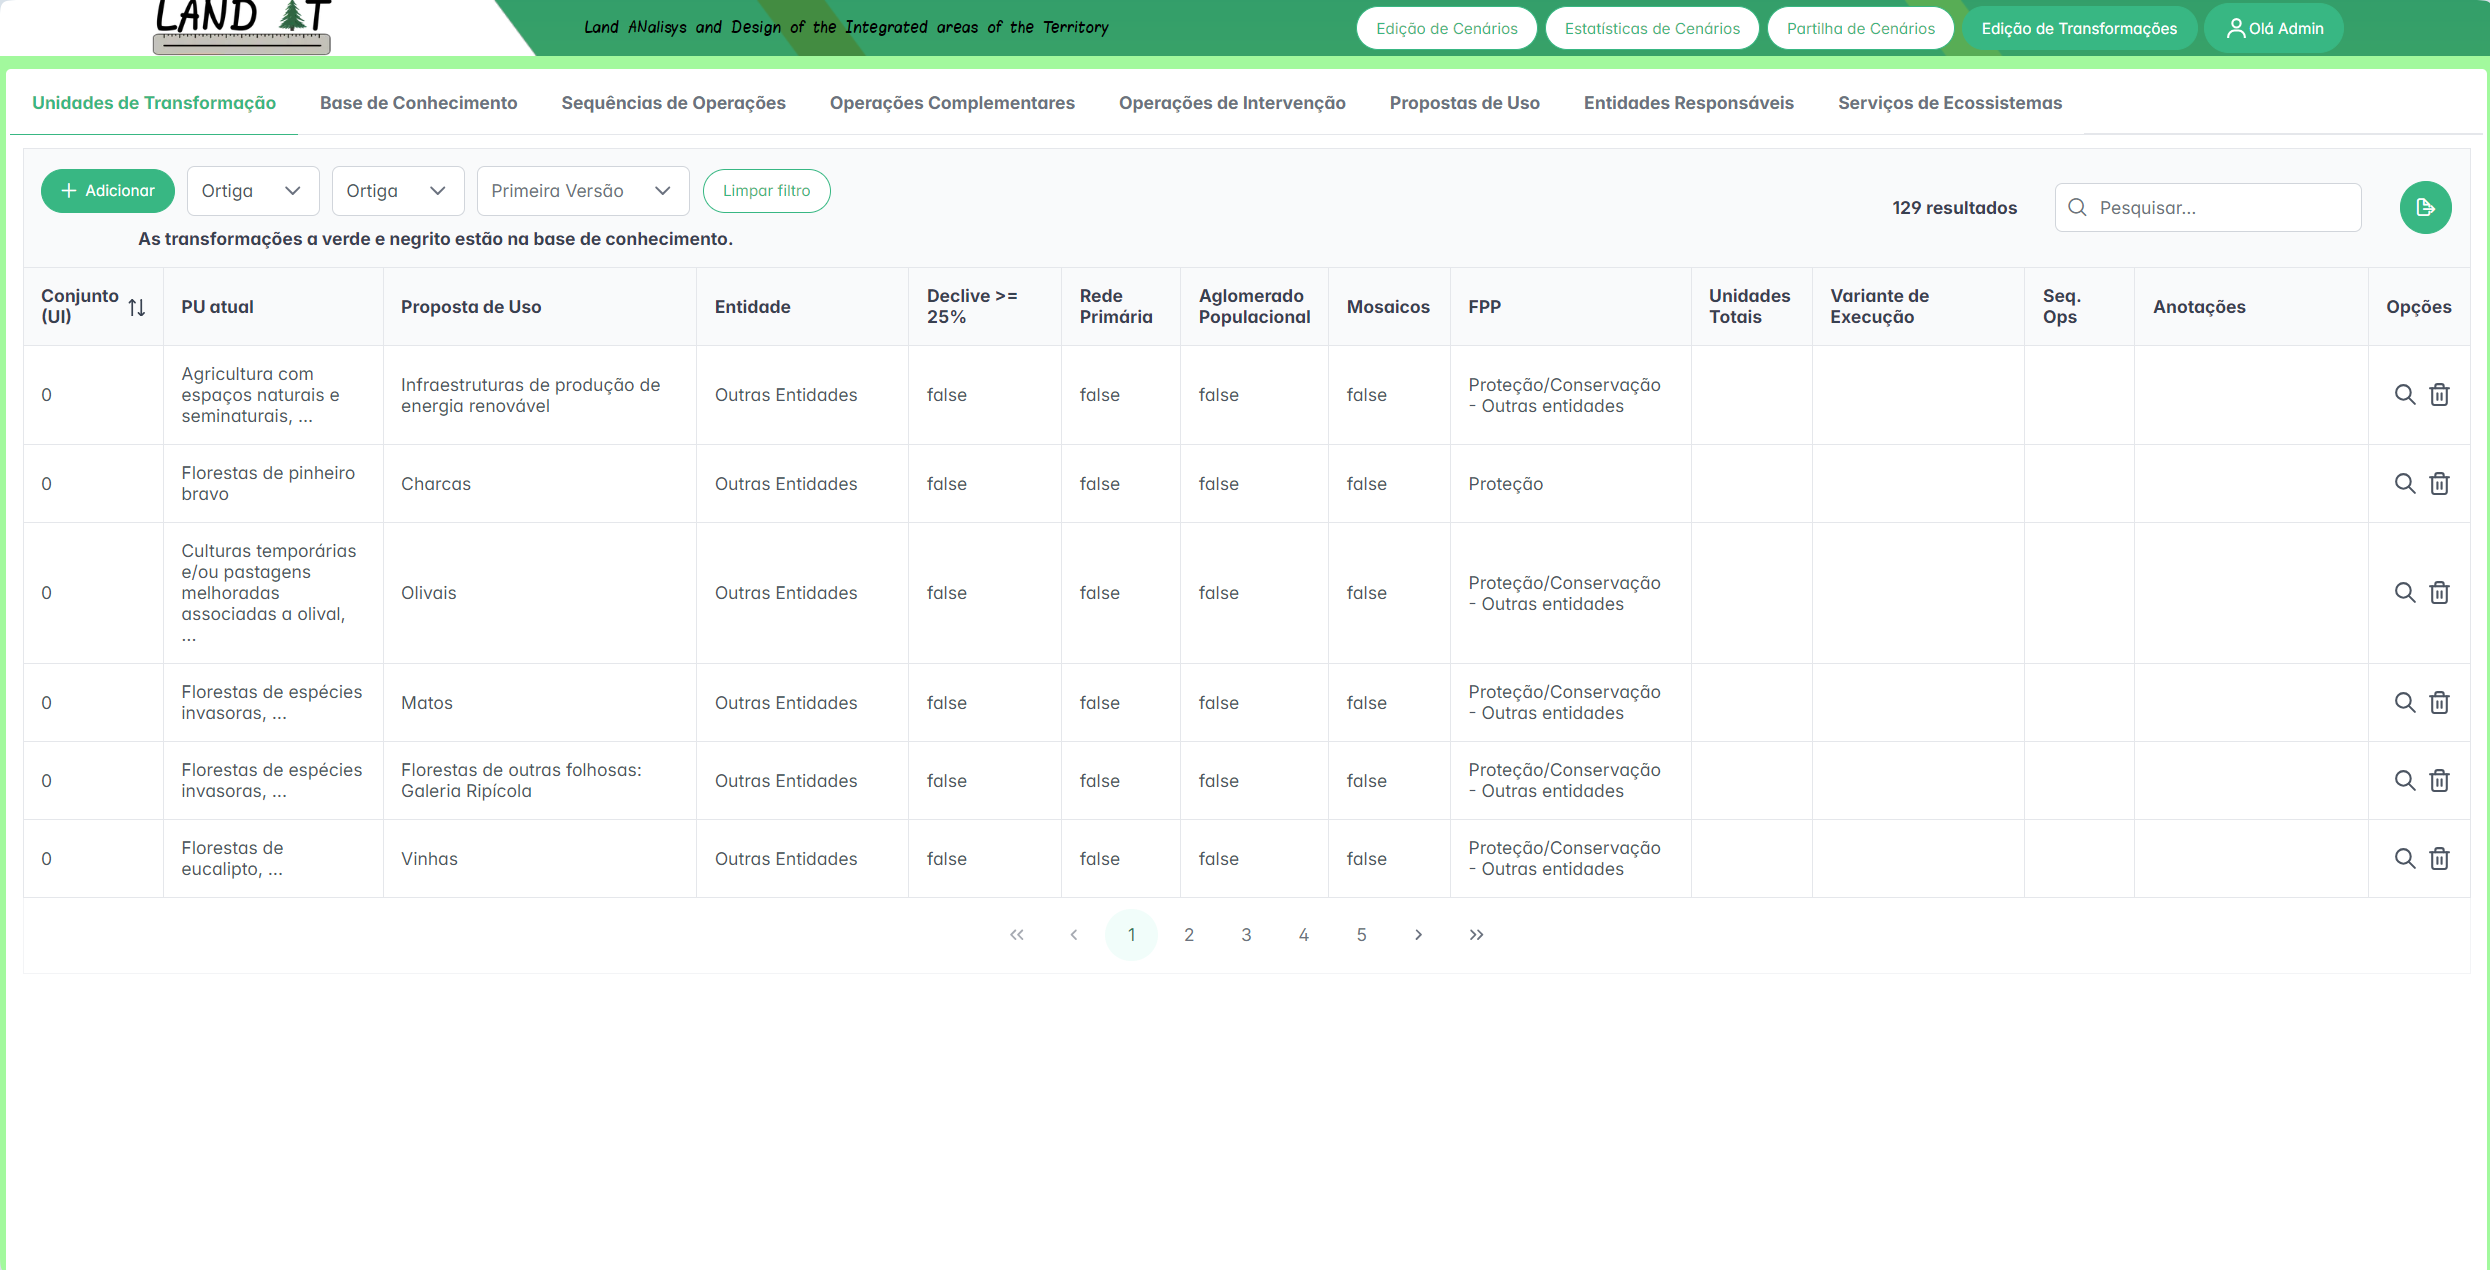The width and height of the screenshot is (2490, 1270).
Task: Switch to Base de Conhecimento tab
Action: tap(418, 103)
